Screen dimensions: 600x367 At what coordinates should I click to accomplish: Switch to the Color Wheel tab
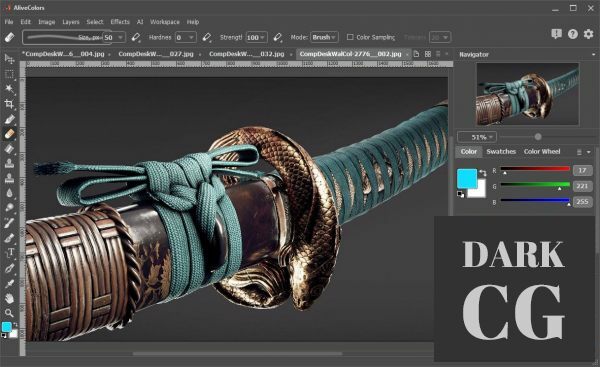point(542,152)
